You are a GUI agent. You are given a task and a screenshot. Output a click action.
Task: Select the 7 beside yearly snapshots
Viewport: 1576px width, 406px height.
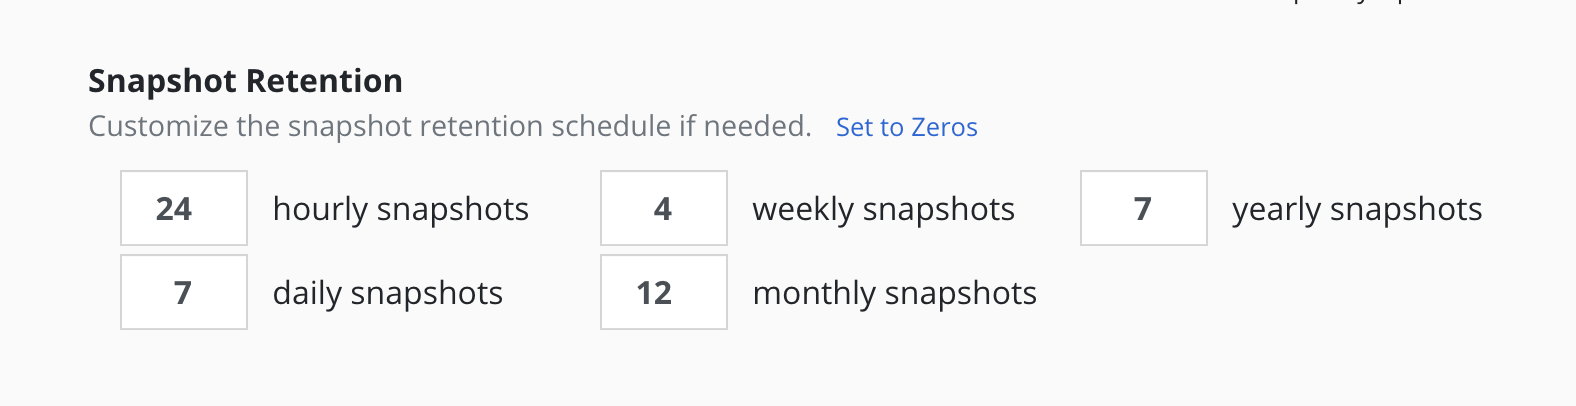[x=1144, y=208]
